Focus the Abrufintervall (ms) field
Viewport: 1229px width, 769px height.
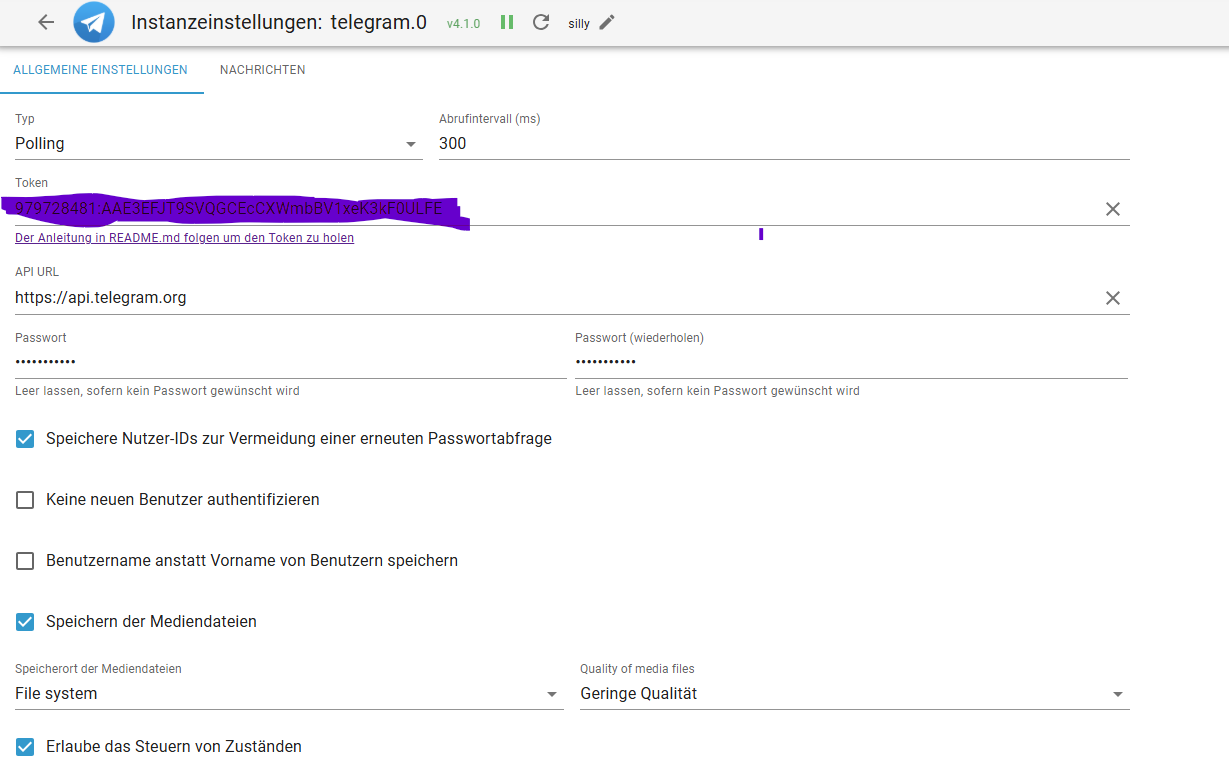(784, 144)
